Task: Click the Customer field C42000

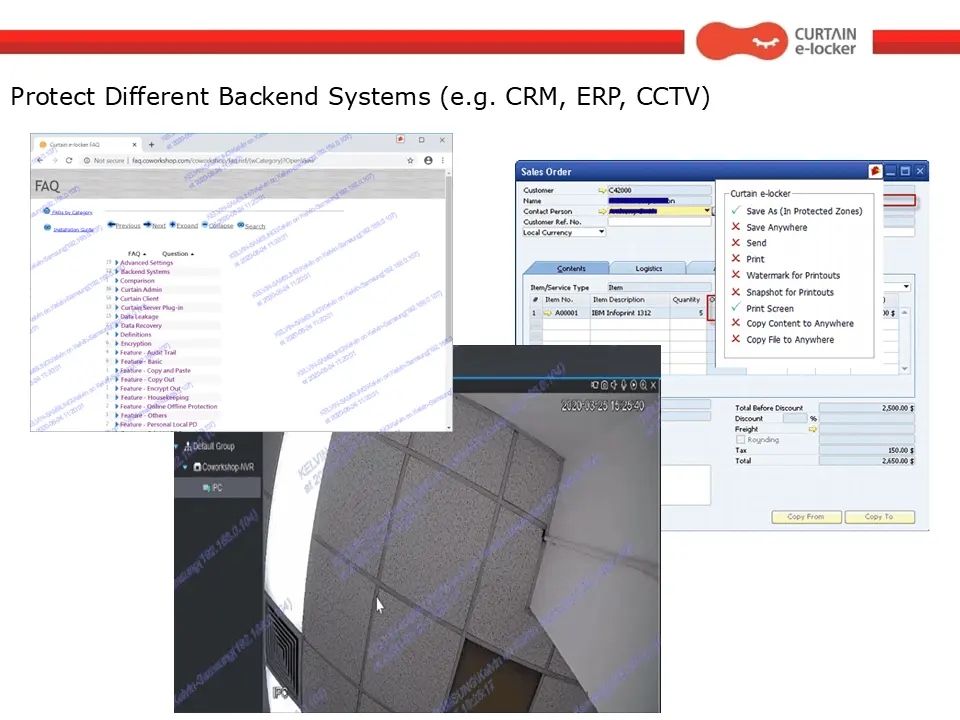Action: (x=659, y=190)
